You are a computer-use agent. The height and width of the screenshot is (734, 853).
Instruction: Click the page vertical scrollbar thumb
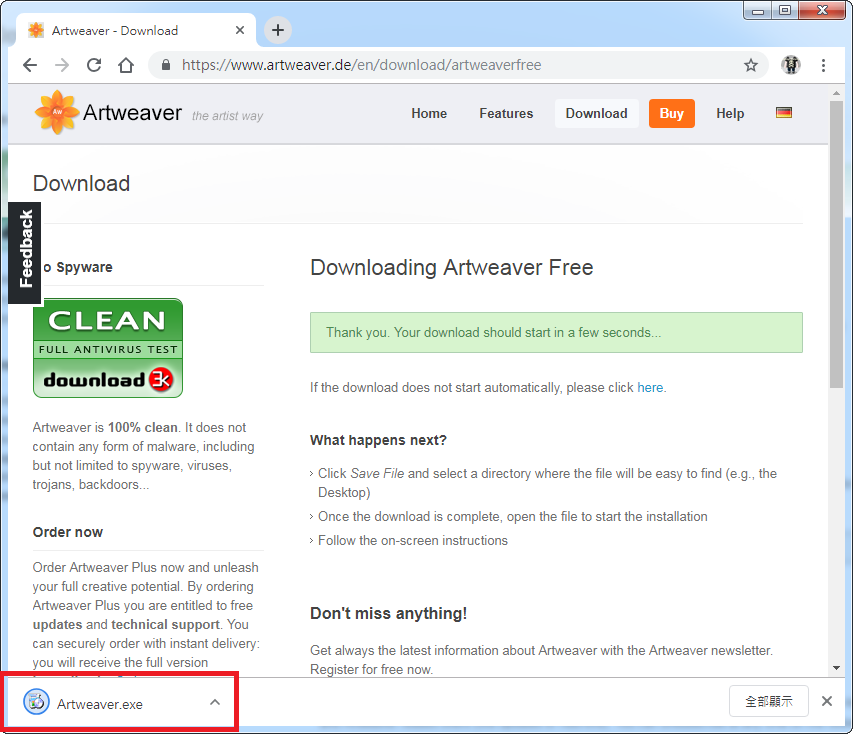(836, 245)
